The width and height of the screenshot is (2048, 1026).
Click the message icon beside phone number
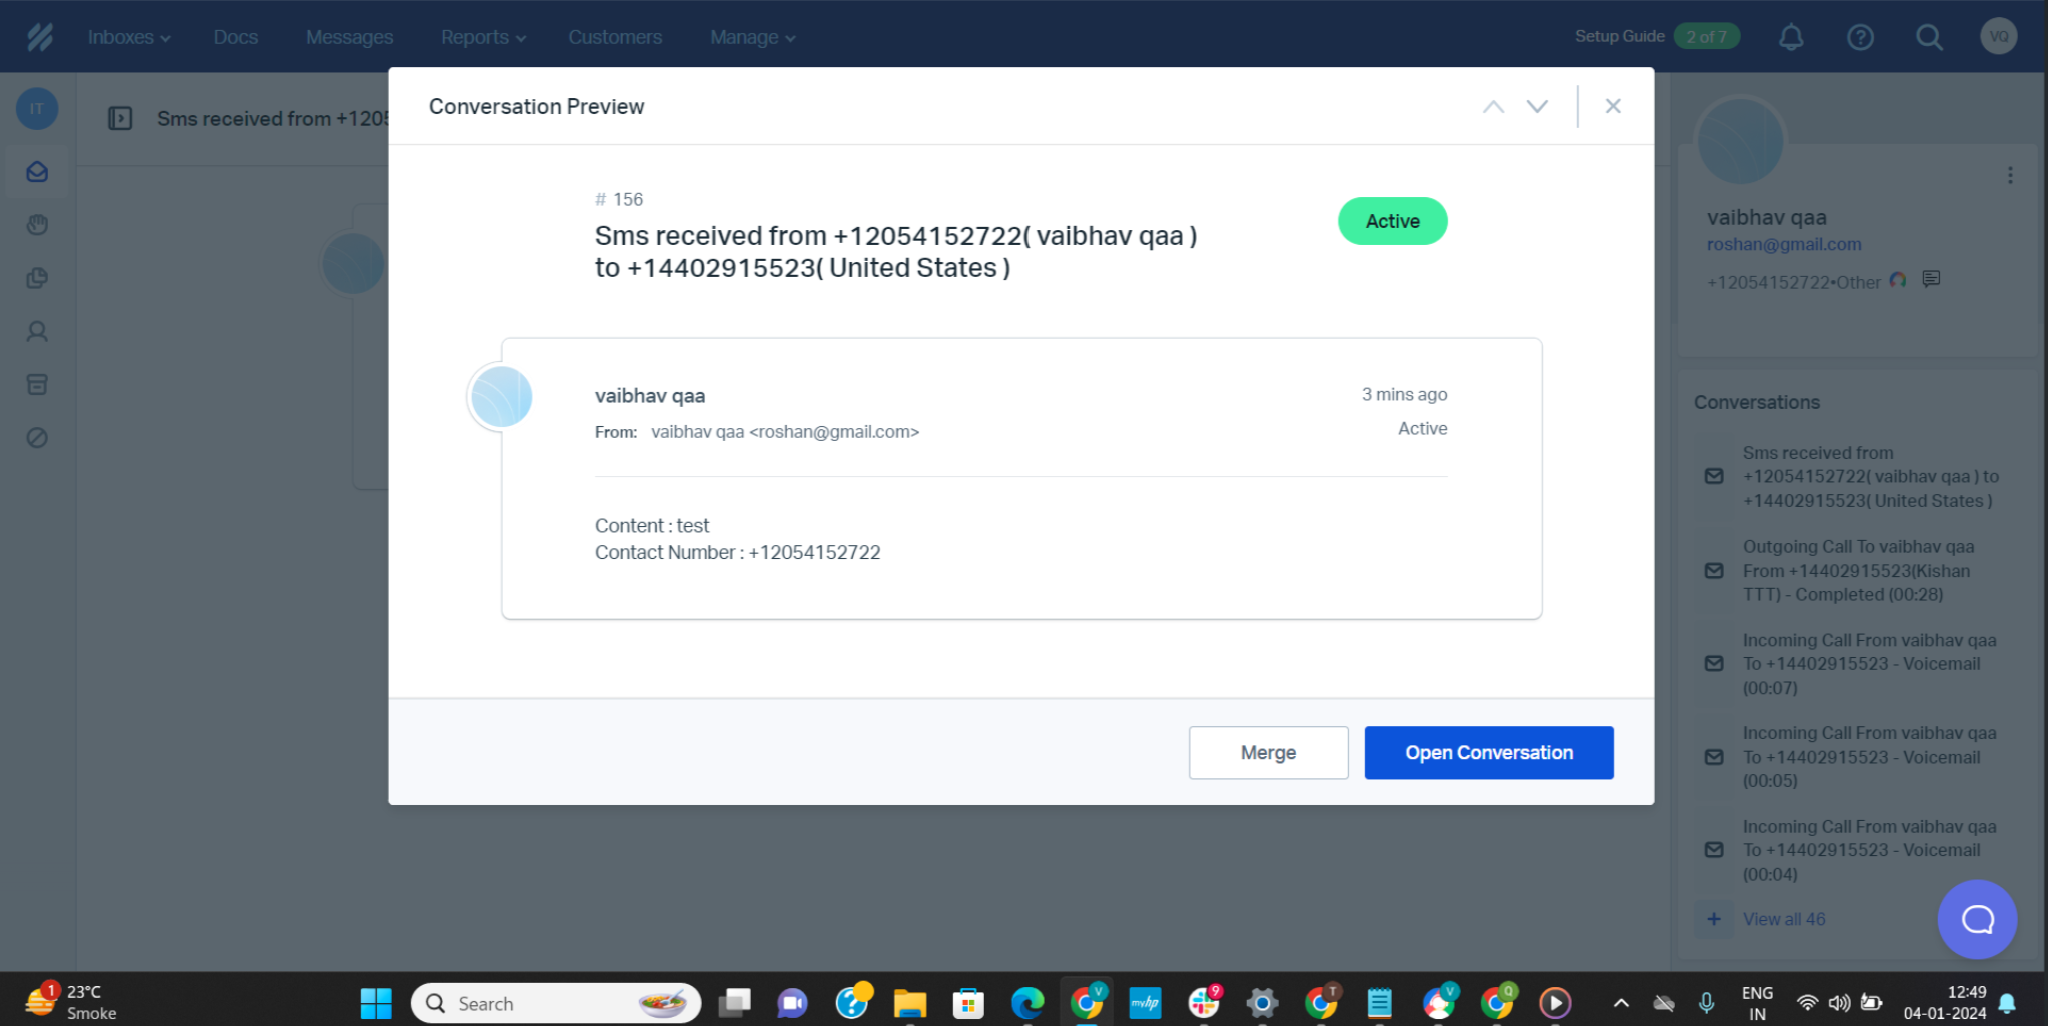(x=1931, y=279)
